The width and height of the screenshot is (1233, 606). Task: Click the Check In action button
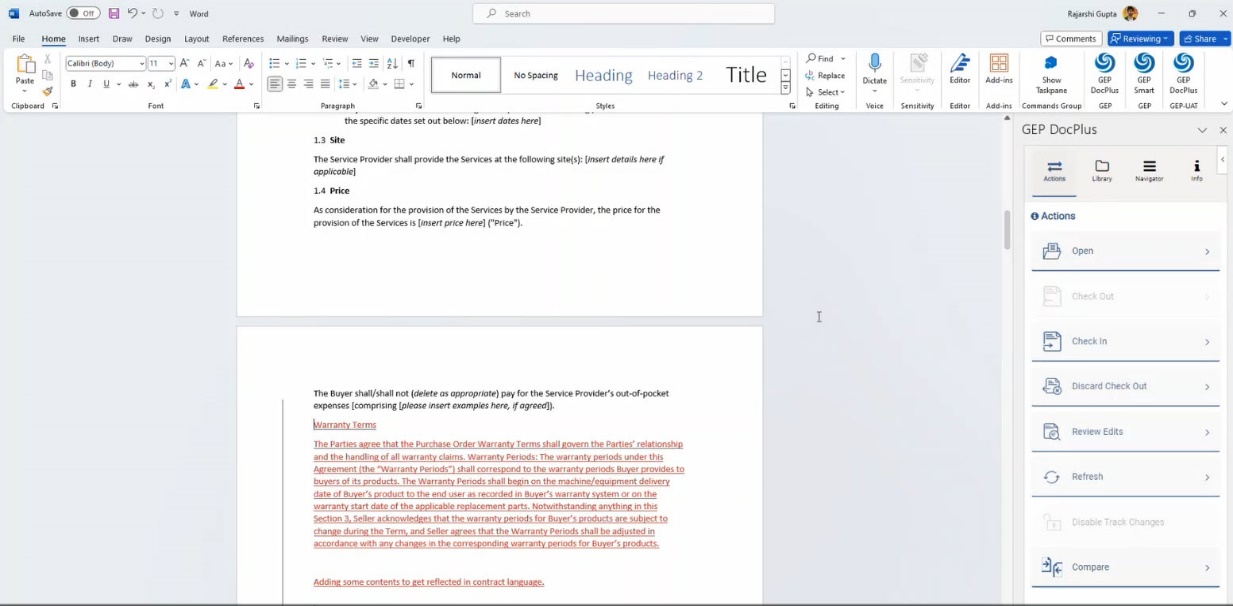(1125, 342)
